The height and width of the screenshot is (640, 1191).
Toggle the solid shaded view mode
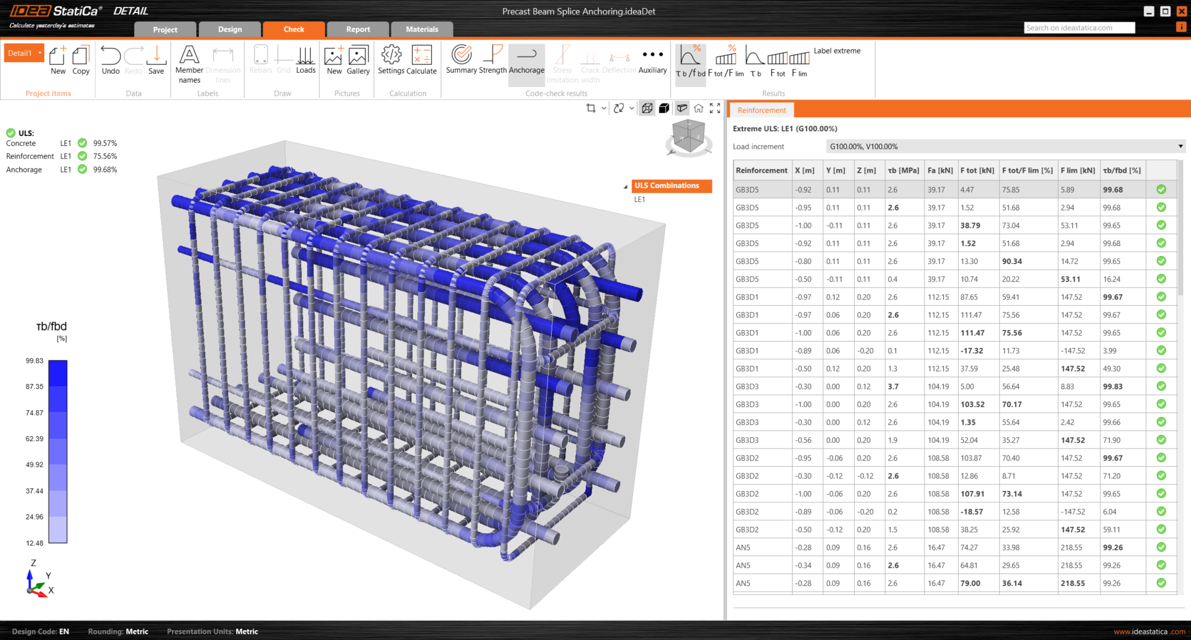tap(664, 108)
